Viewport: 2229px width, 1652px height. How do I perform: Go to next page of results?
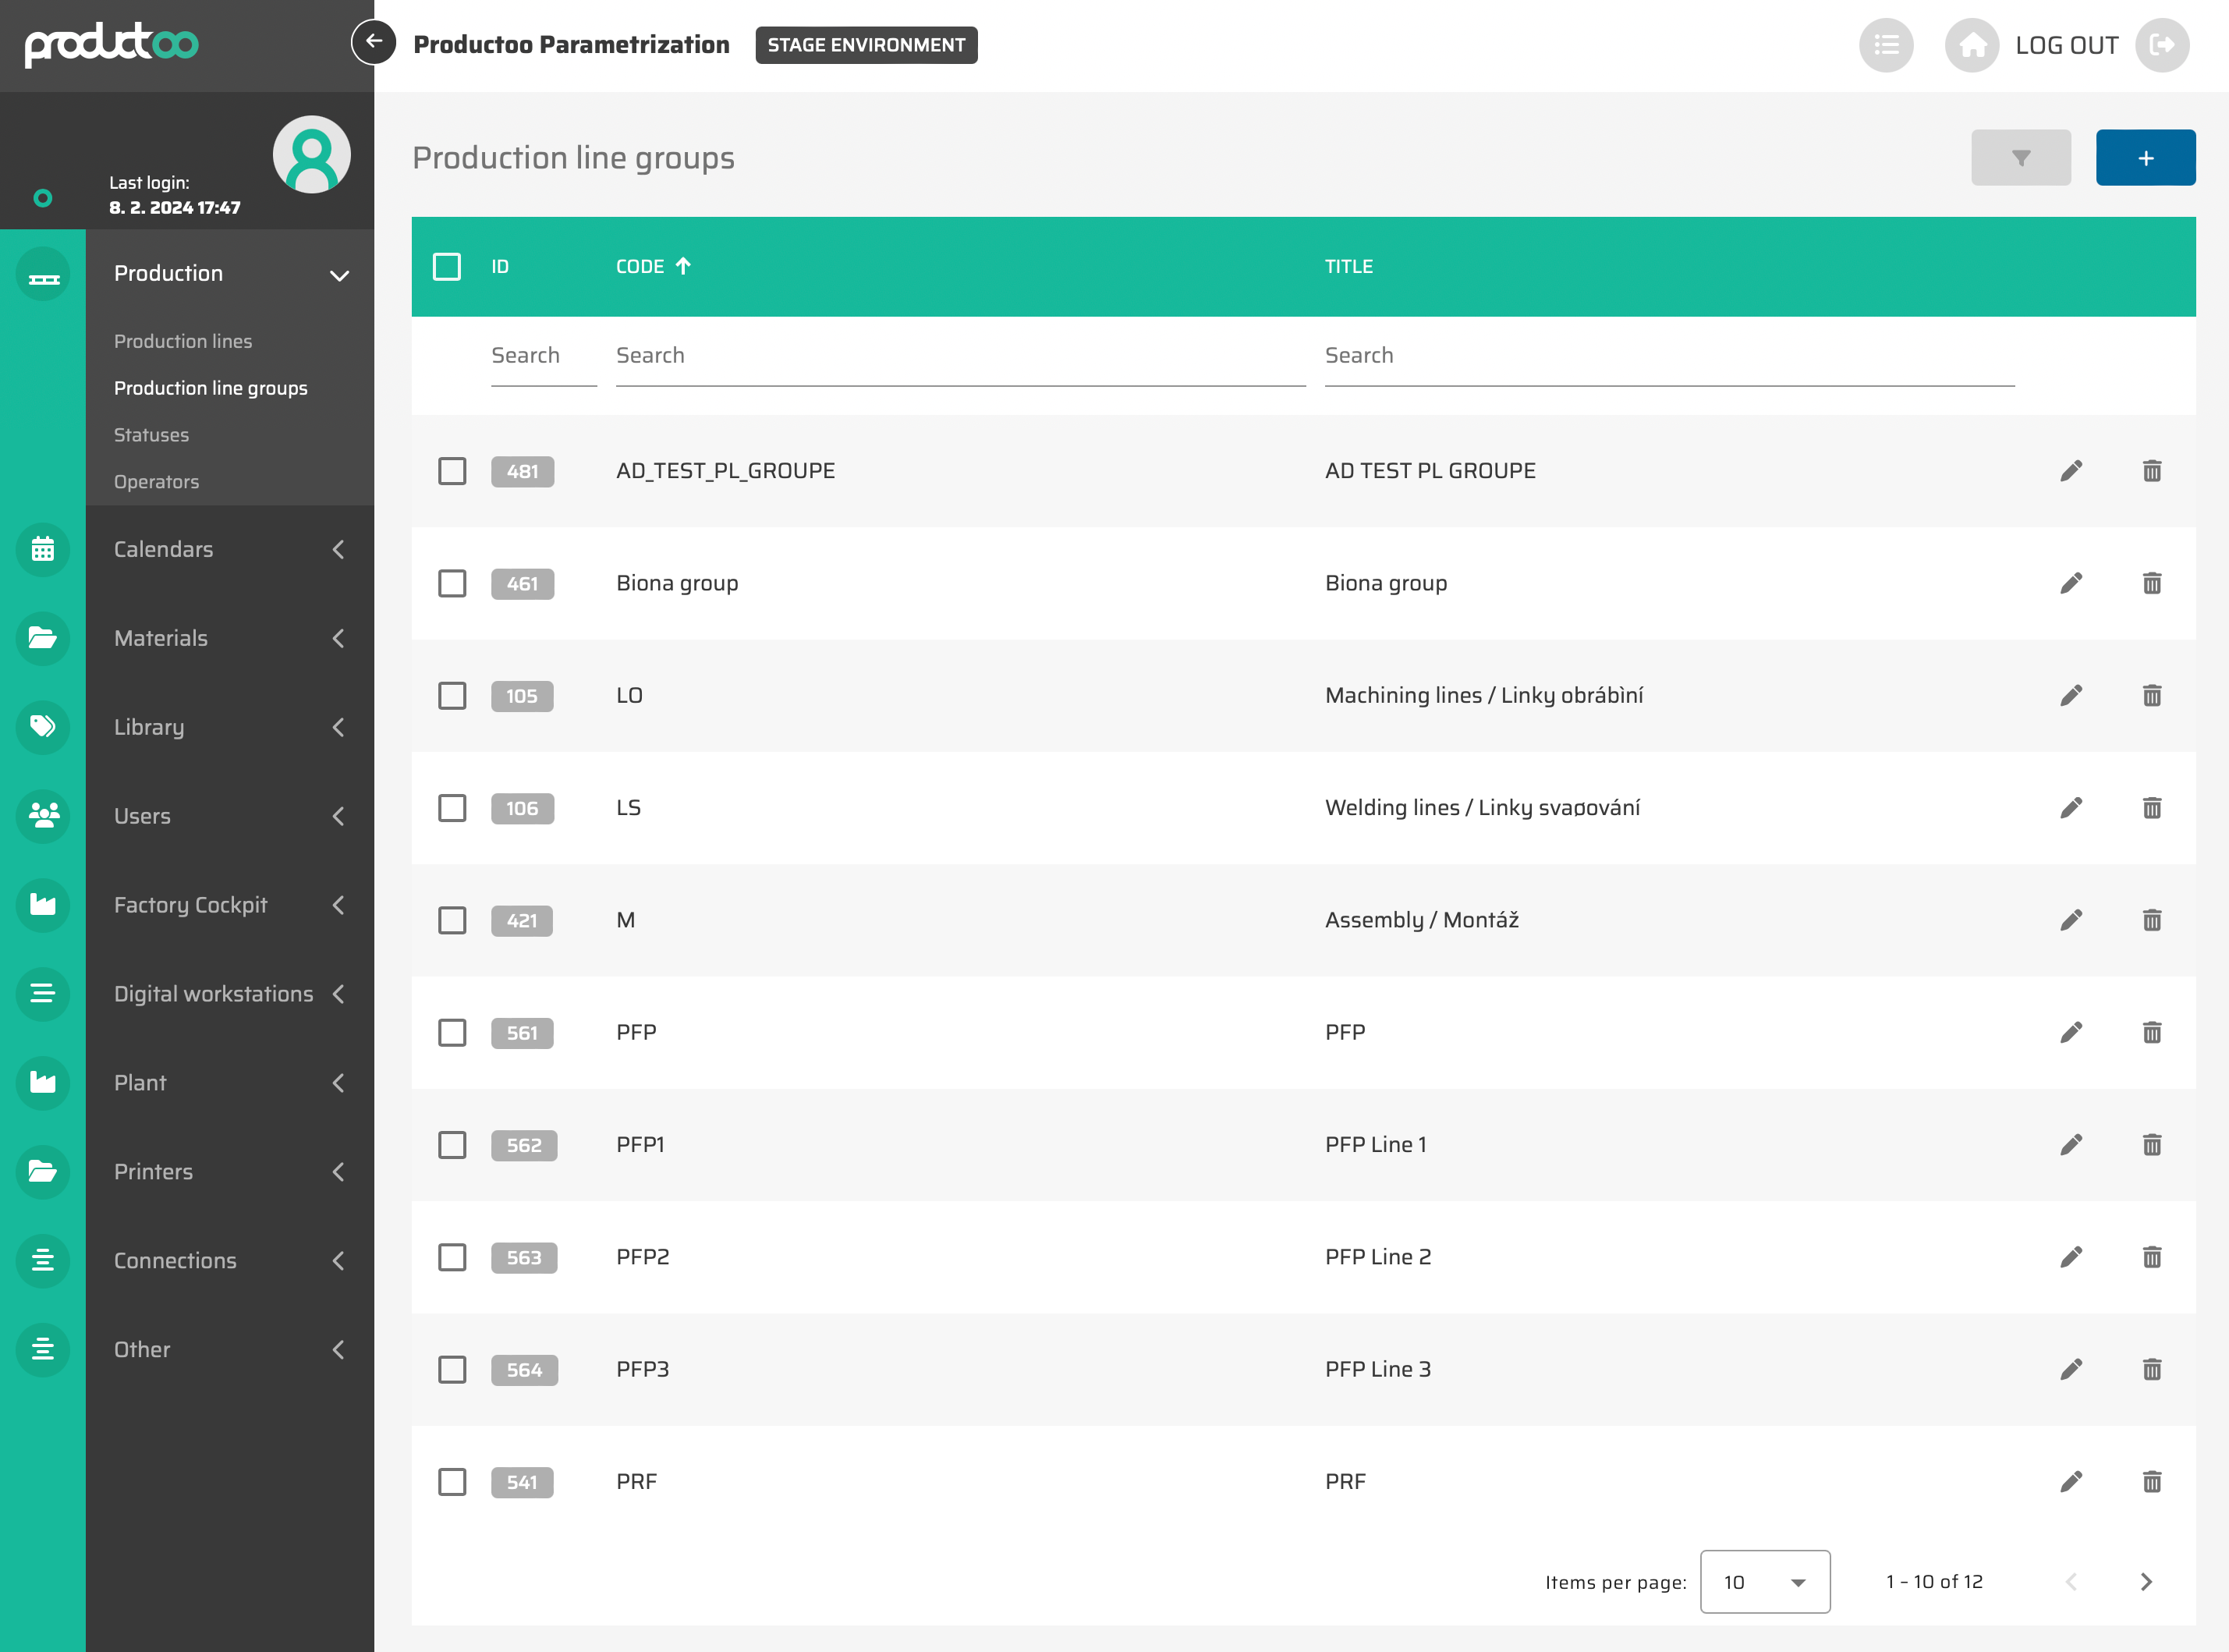[x=2145, y=1582]
